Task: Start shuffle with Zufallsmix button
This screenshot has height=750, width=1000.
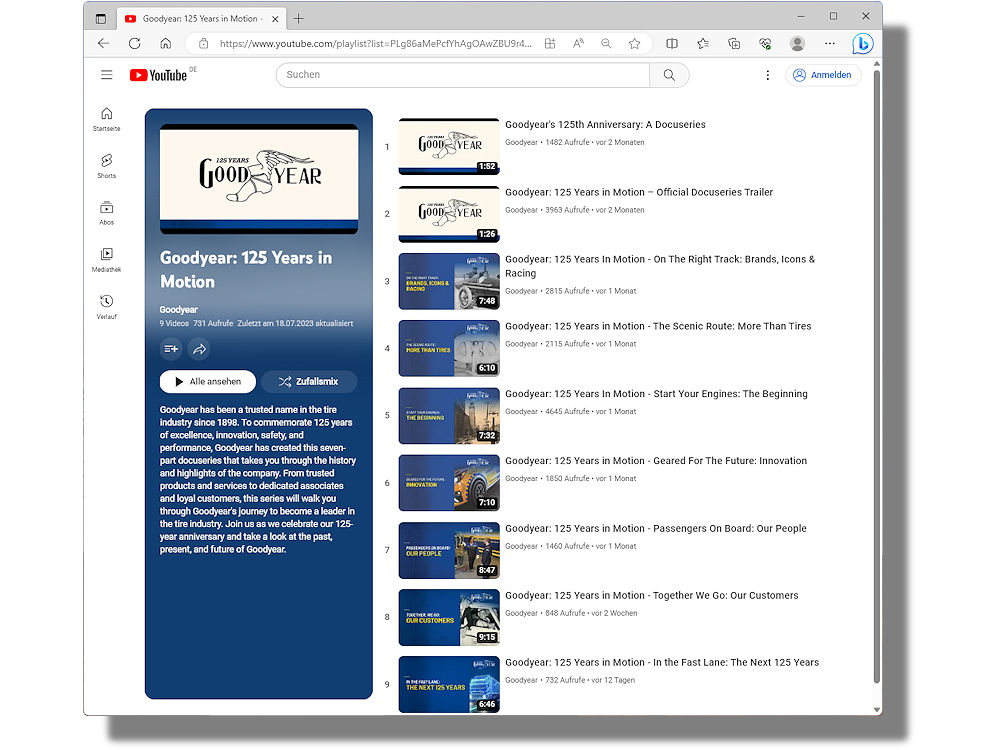Action: 309,381
